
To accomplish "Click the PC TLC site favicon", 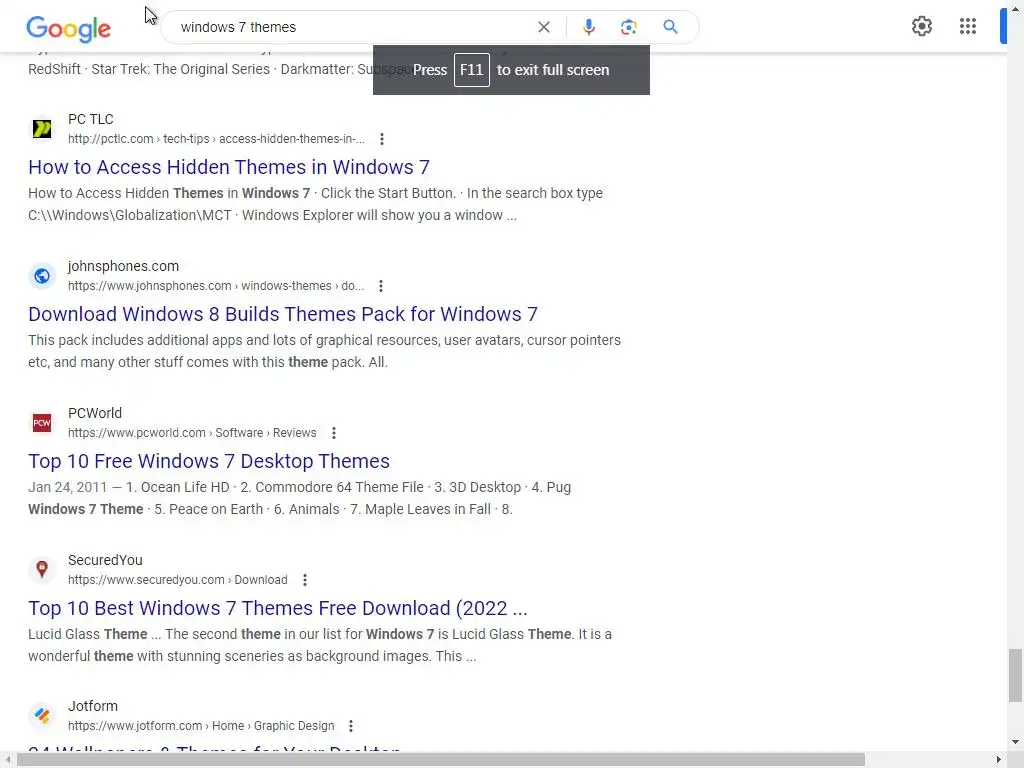I will coord(42,129).
